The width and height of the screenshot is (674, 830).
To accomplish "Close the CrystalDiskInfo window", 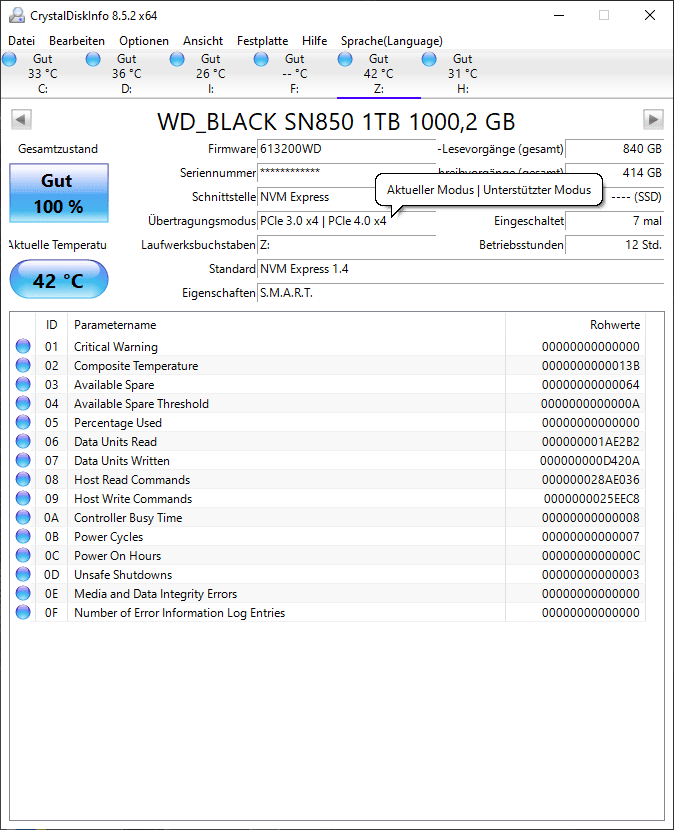I will pyautogui.click(x=650, y=15).
